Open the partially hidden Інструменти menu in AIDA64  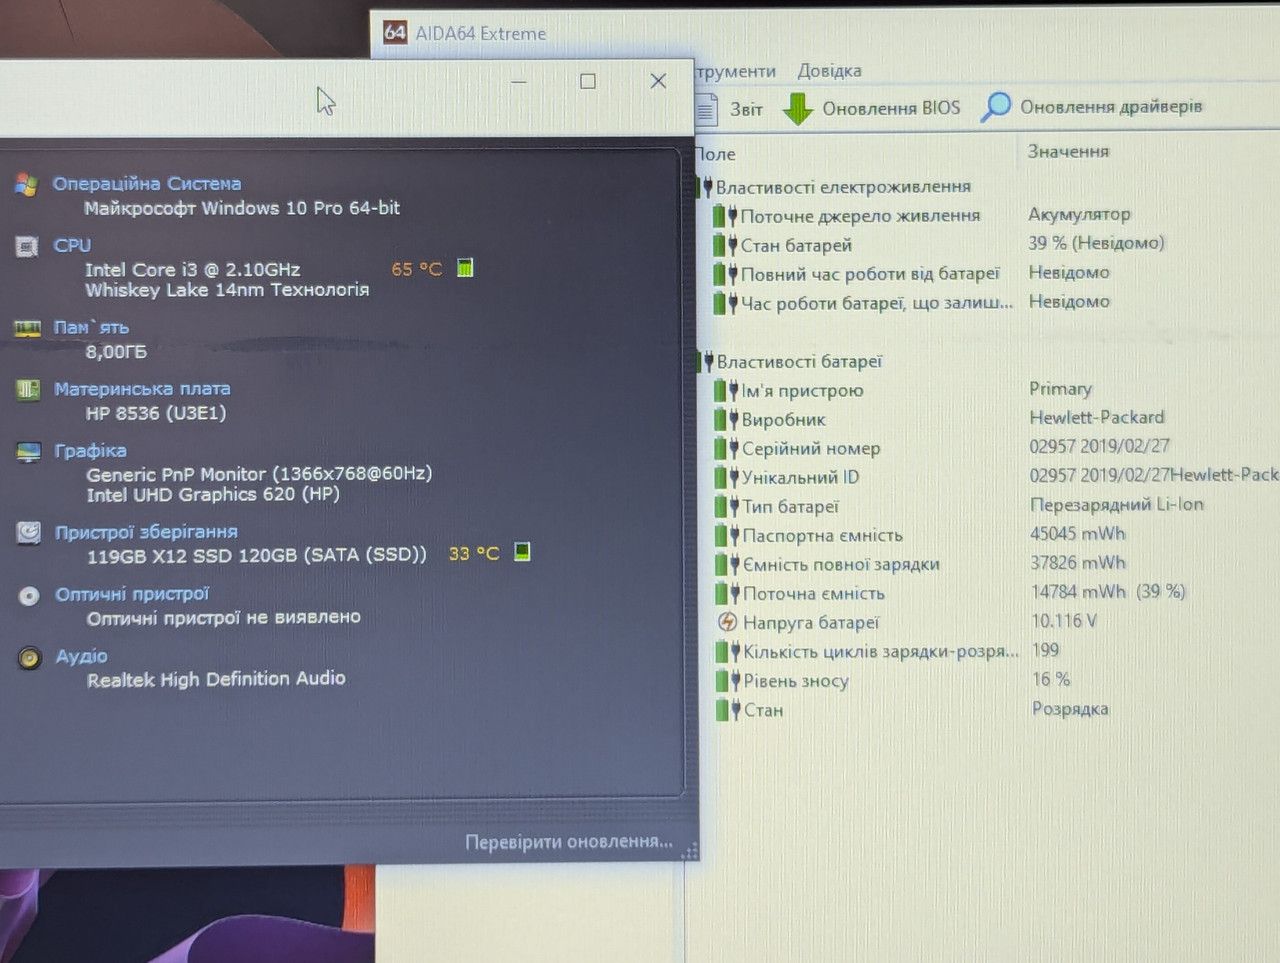(735, 71)
